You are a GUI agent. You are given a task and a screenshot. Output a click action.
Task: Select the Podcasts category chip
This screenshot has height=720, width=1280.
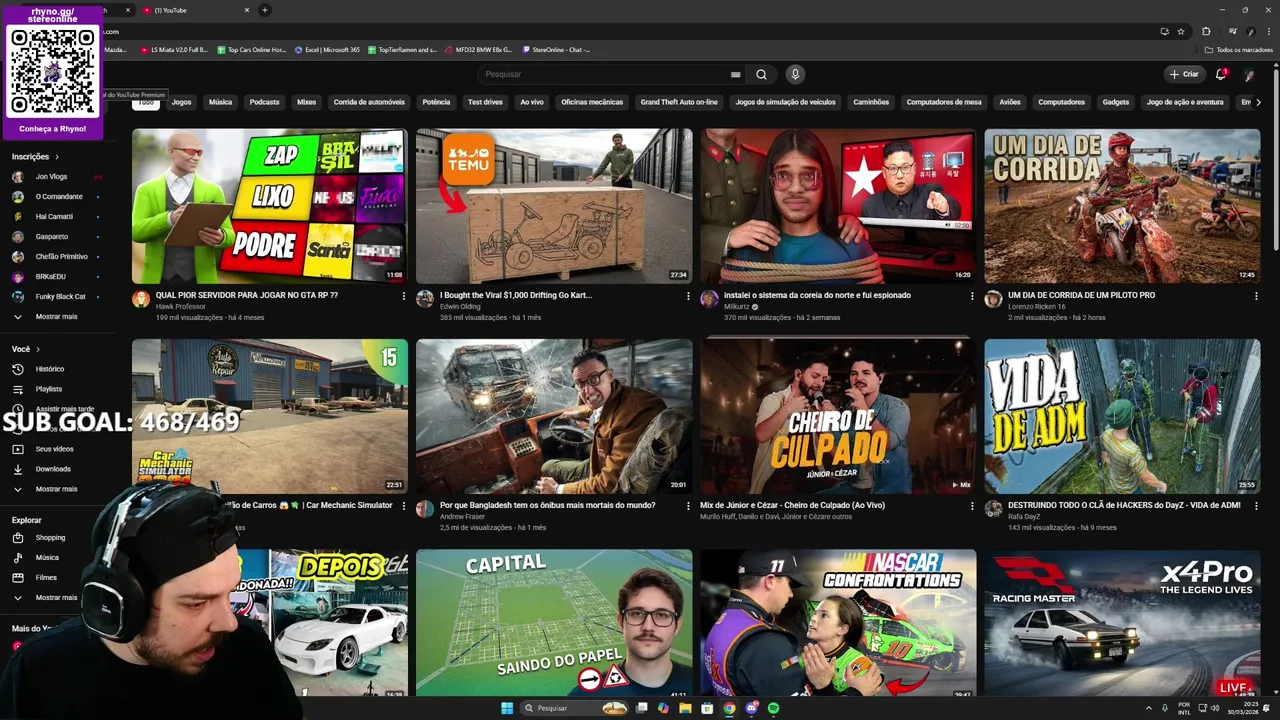coord(264,102)
